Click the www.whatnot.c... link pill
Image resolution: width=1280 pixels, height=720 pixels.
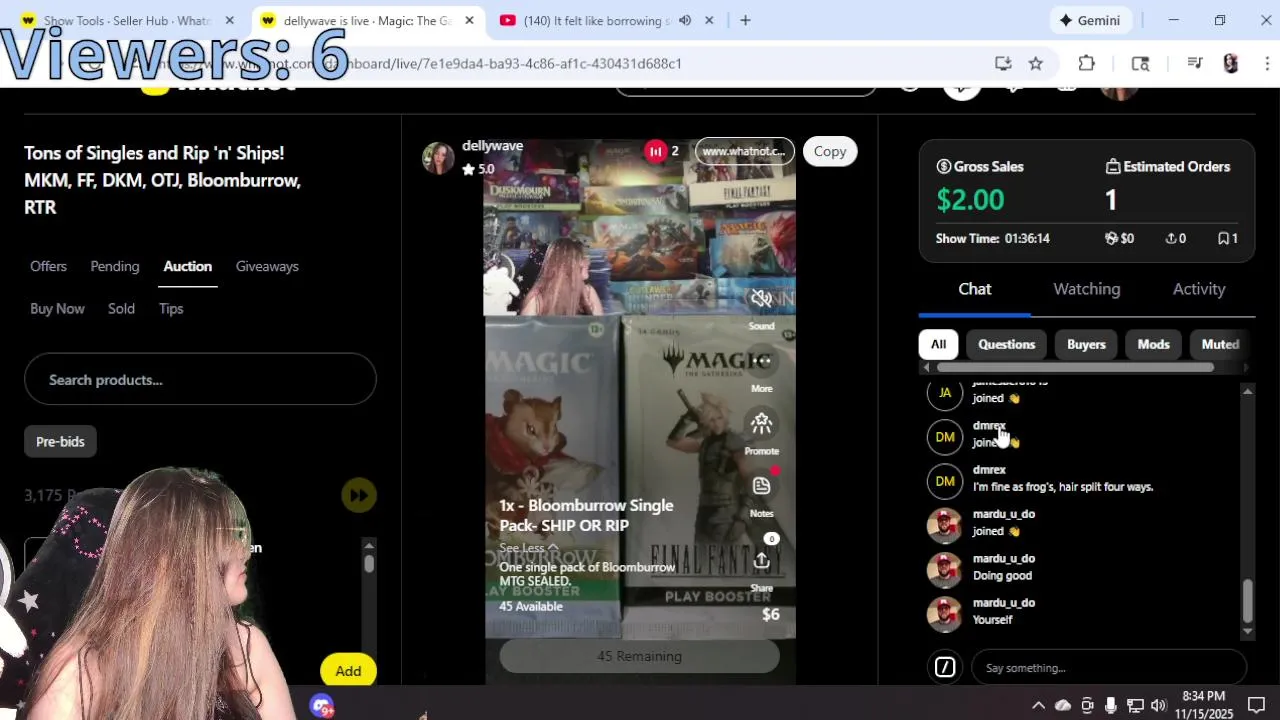(x=744, y=151)
